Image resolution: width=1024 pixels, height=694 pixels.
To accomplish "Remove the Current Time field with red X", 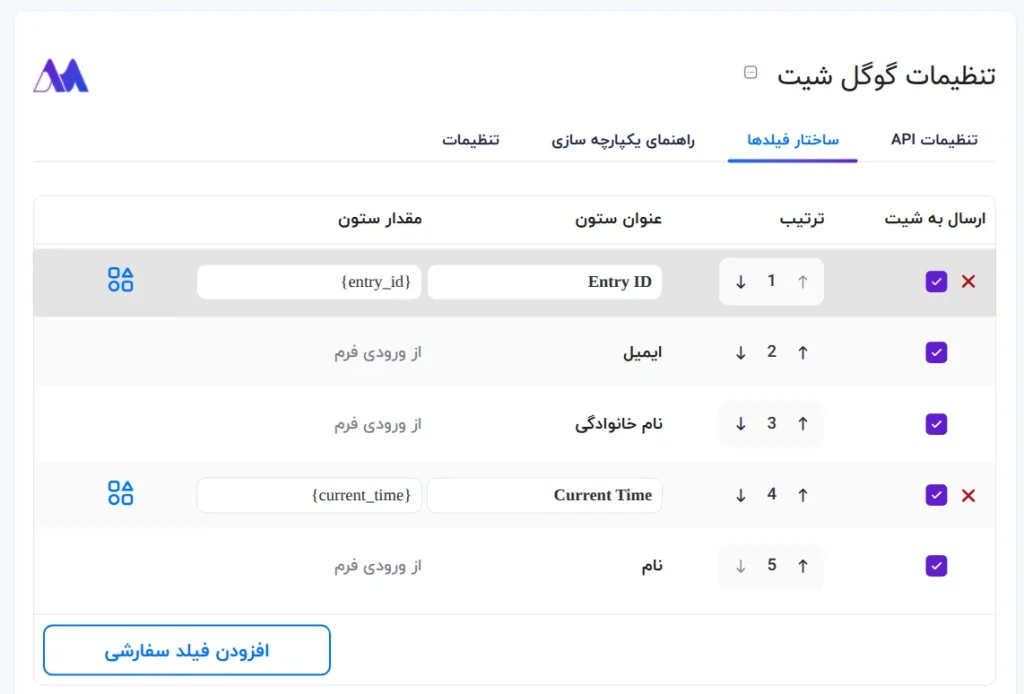I will coord(968,495).
